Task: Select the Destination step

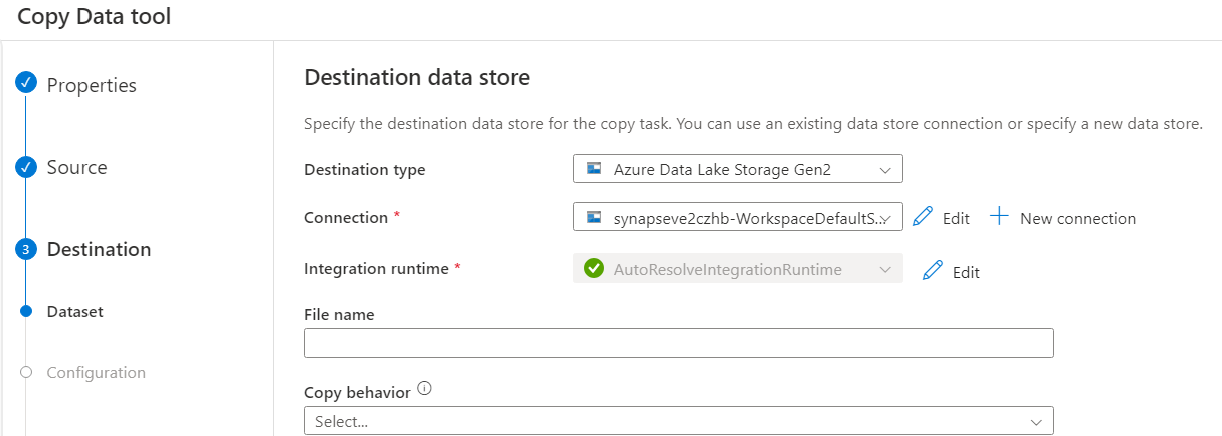Action: coord(99,249)
